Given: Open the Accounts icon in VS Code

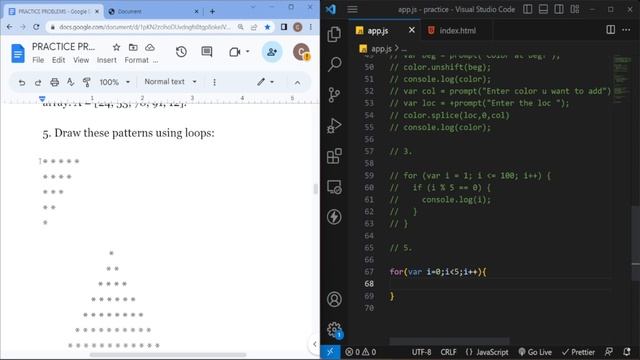Looking at the screenshot, I should click(x=334, y=299).
